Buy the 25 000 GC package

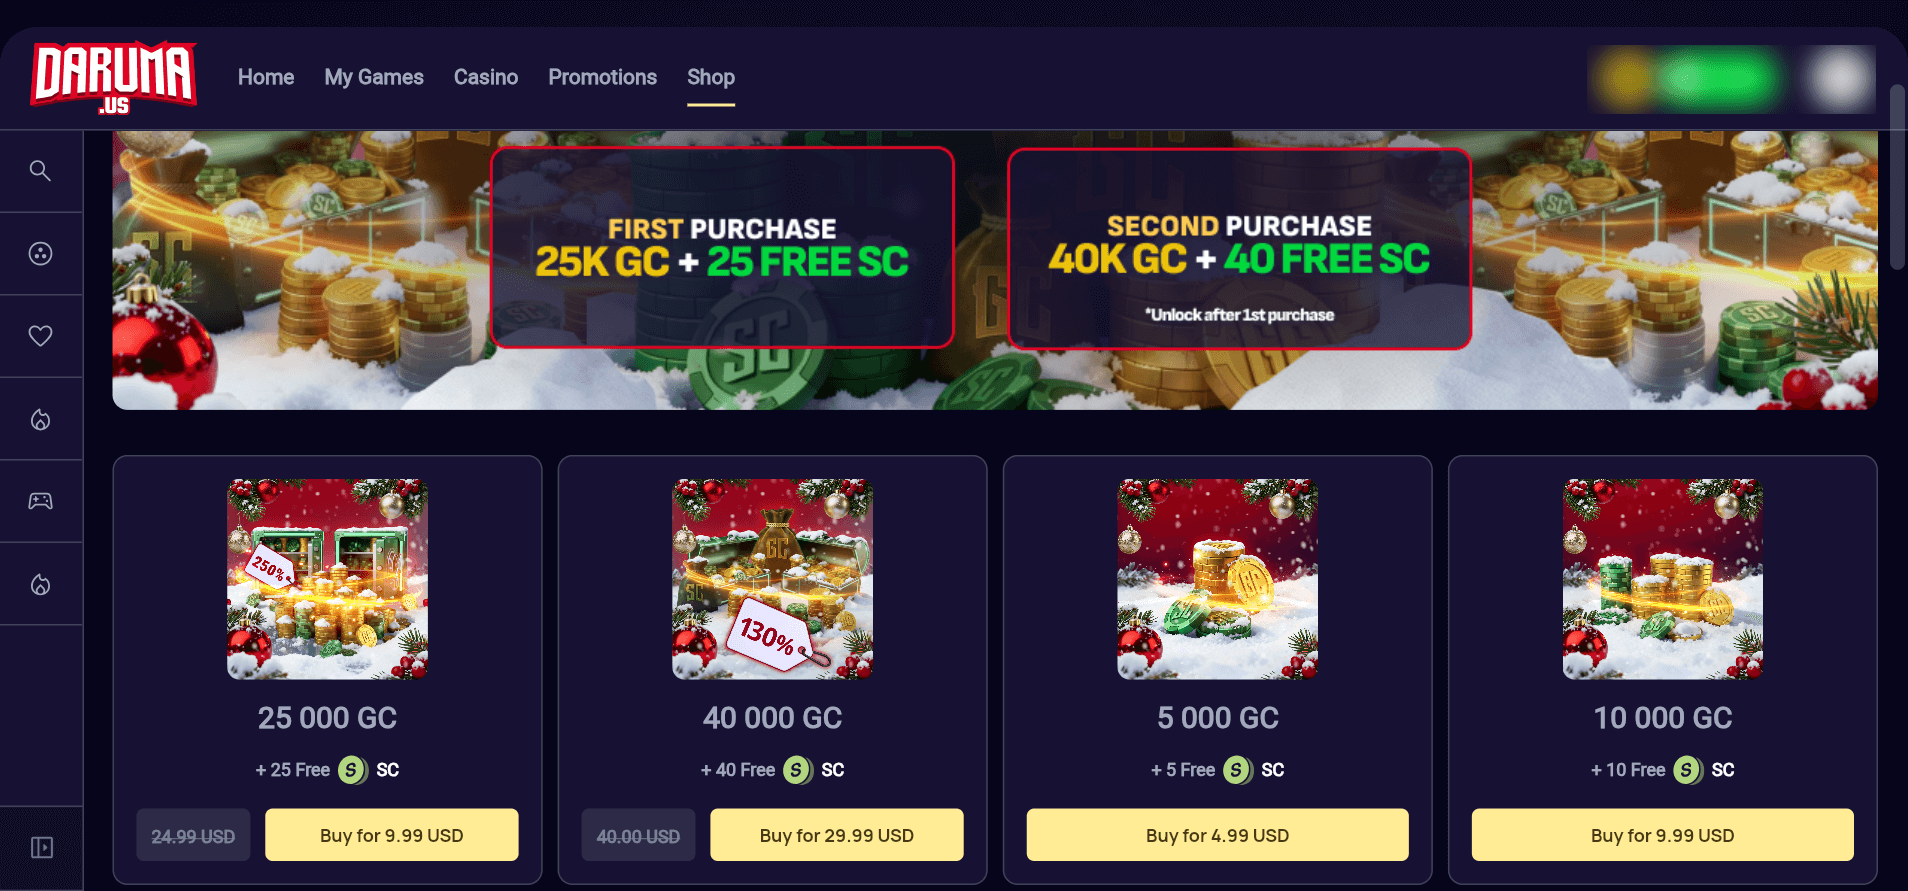click(391, 835)
